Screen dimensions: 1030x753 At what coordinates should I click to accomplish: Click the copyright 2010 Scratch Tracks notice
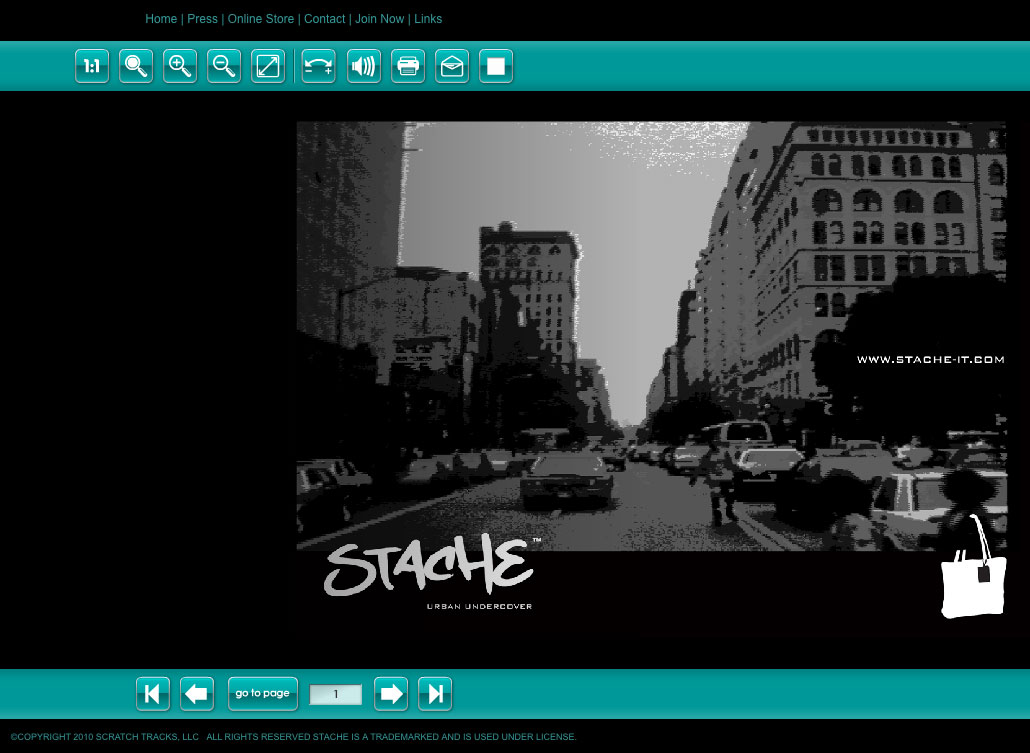pyautogui.click(x=293, y=737)
